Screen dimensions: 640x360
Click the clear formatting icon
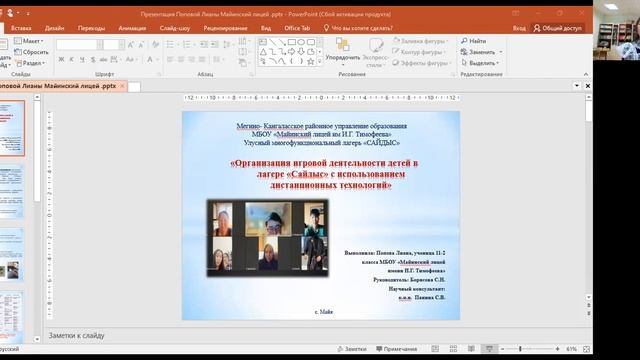point(155,44)
